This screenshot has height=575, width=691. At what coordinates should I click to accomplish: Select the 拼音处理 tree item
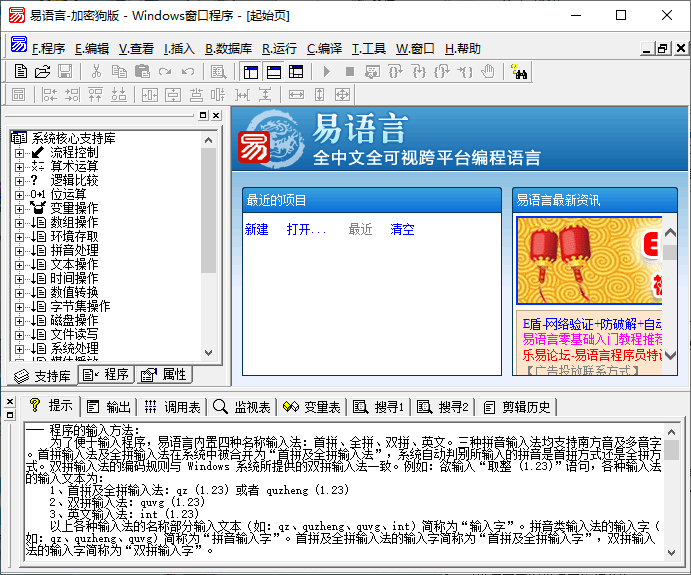(74, 251)
